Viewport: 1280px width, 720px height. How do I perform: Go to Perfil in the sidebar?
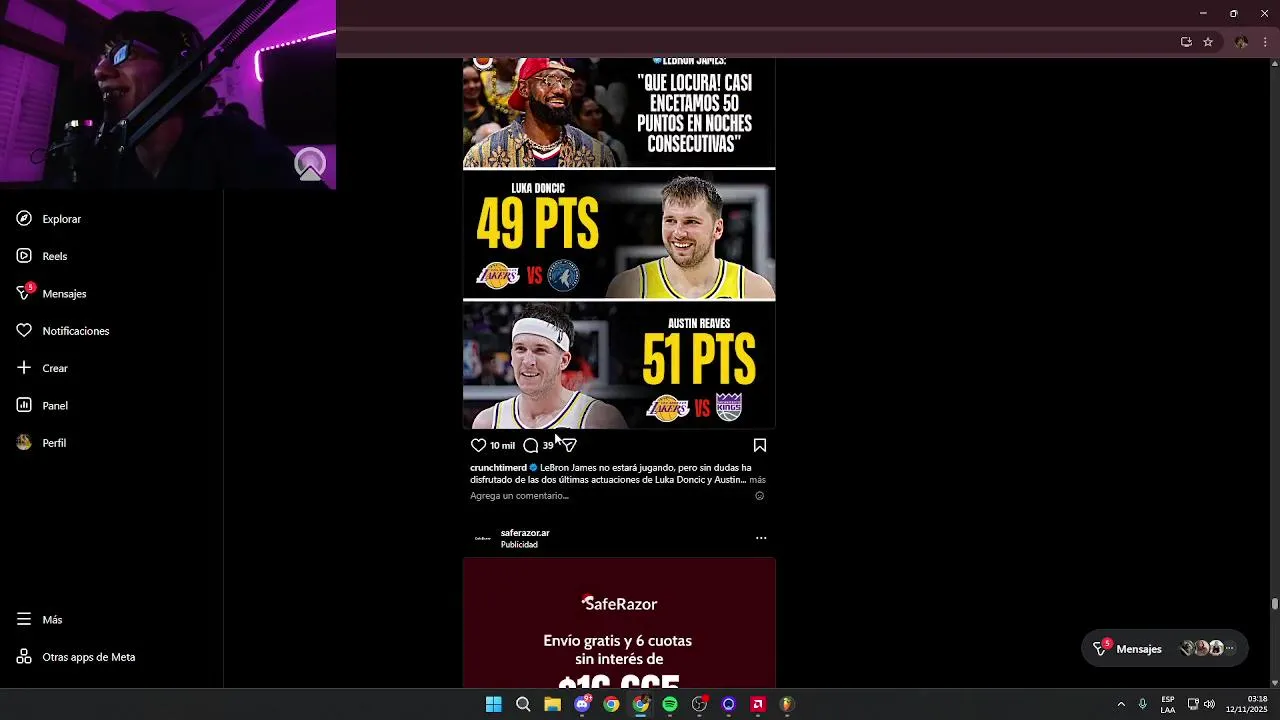[42, 443]
